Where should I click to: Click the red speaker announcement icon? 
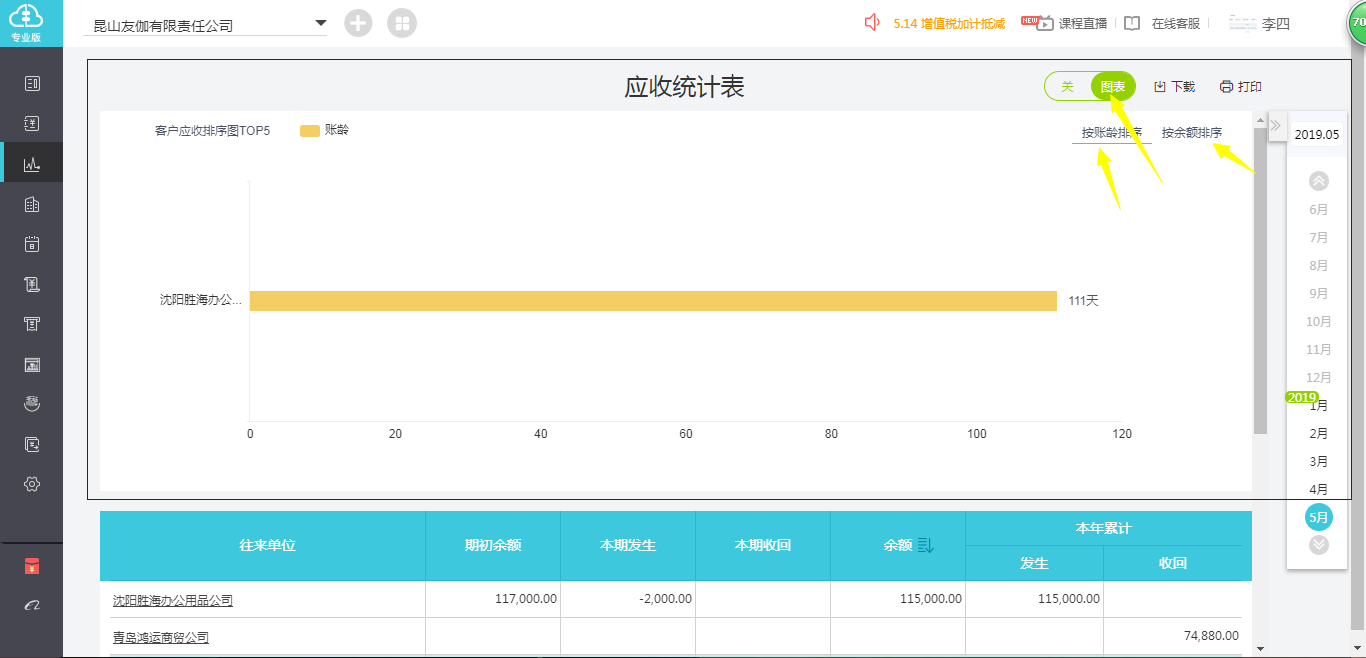pos(872,22)
